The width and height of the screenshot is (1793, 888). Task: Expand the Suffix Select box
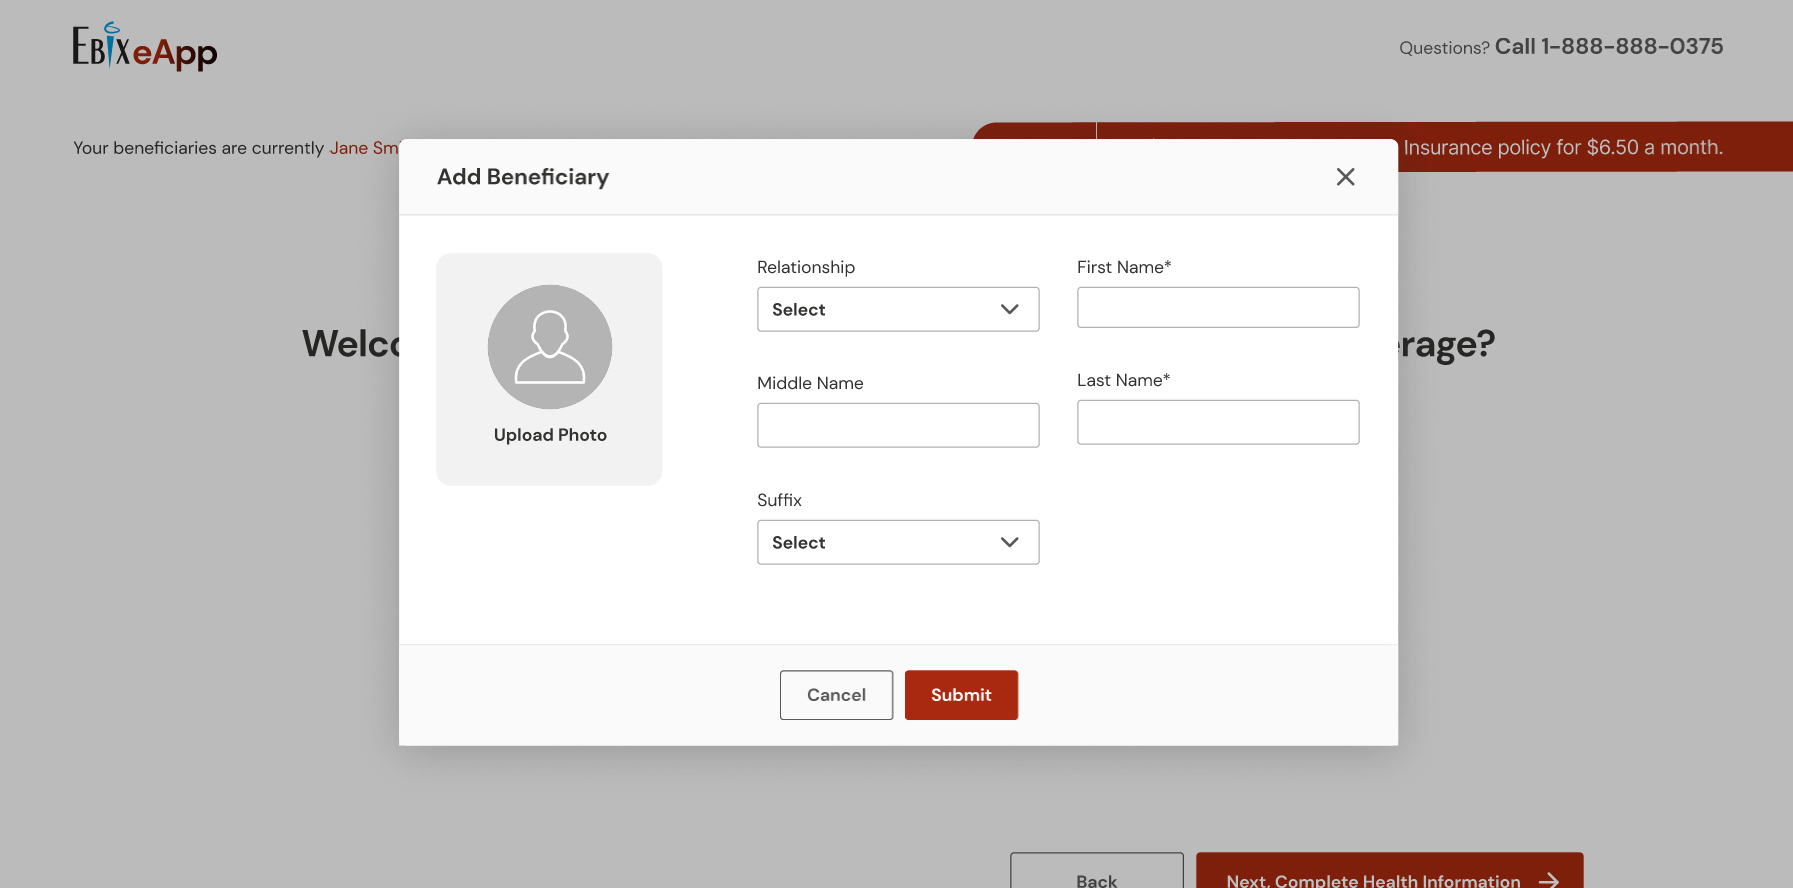pyautogui.click(x=897, y=543)
